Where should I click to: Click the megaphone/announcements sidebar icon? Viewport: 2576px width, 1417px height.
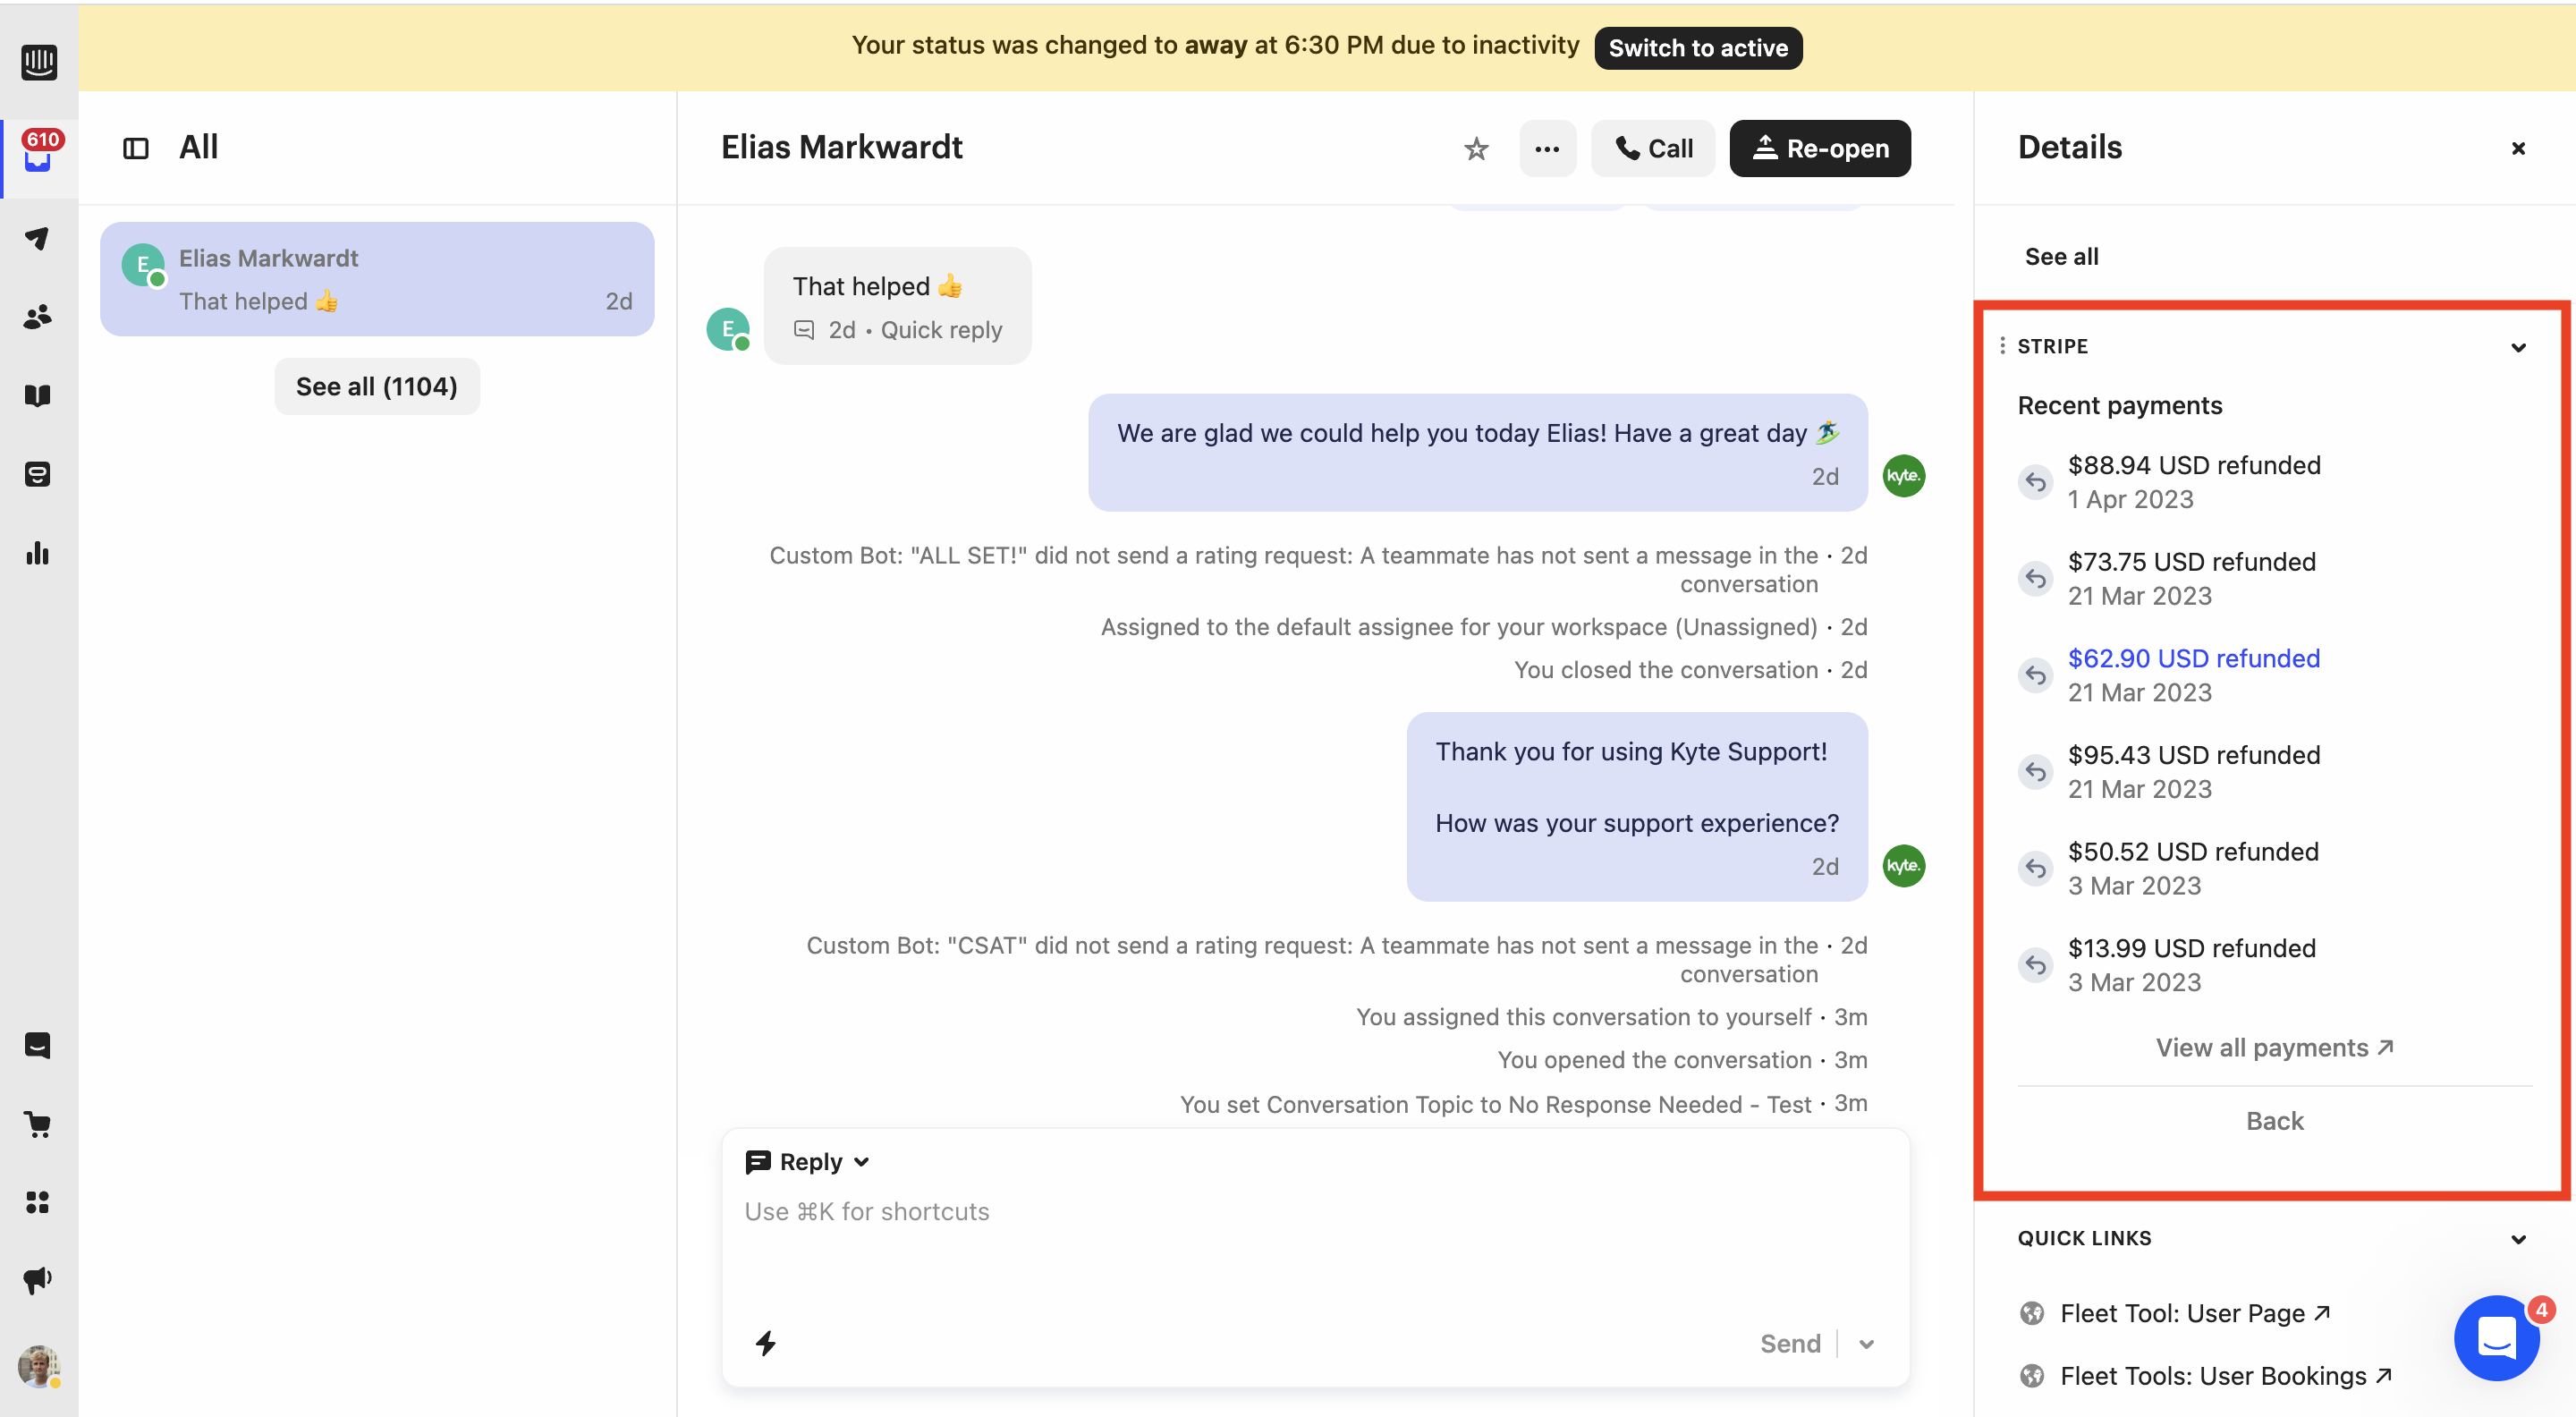(38, 1274)
